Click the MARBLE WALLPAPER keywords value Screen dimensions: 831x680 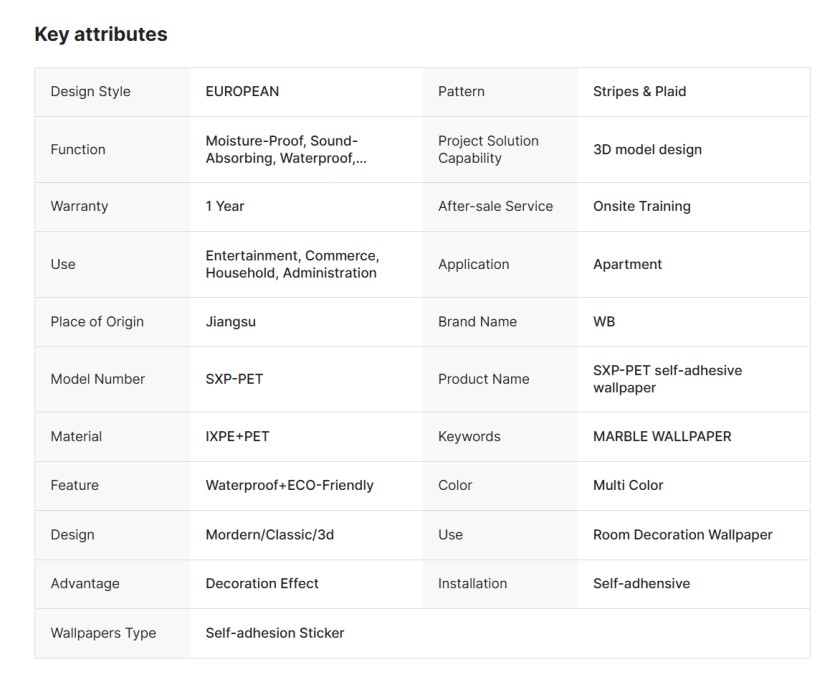(x=662, y=436)
